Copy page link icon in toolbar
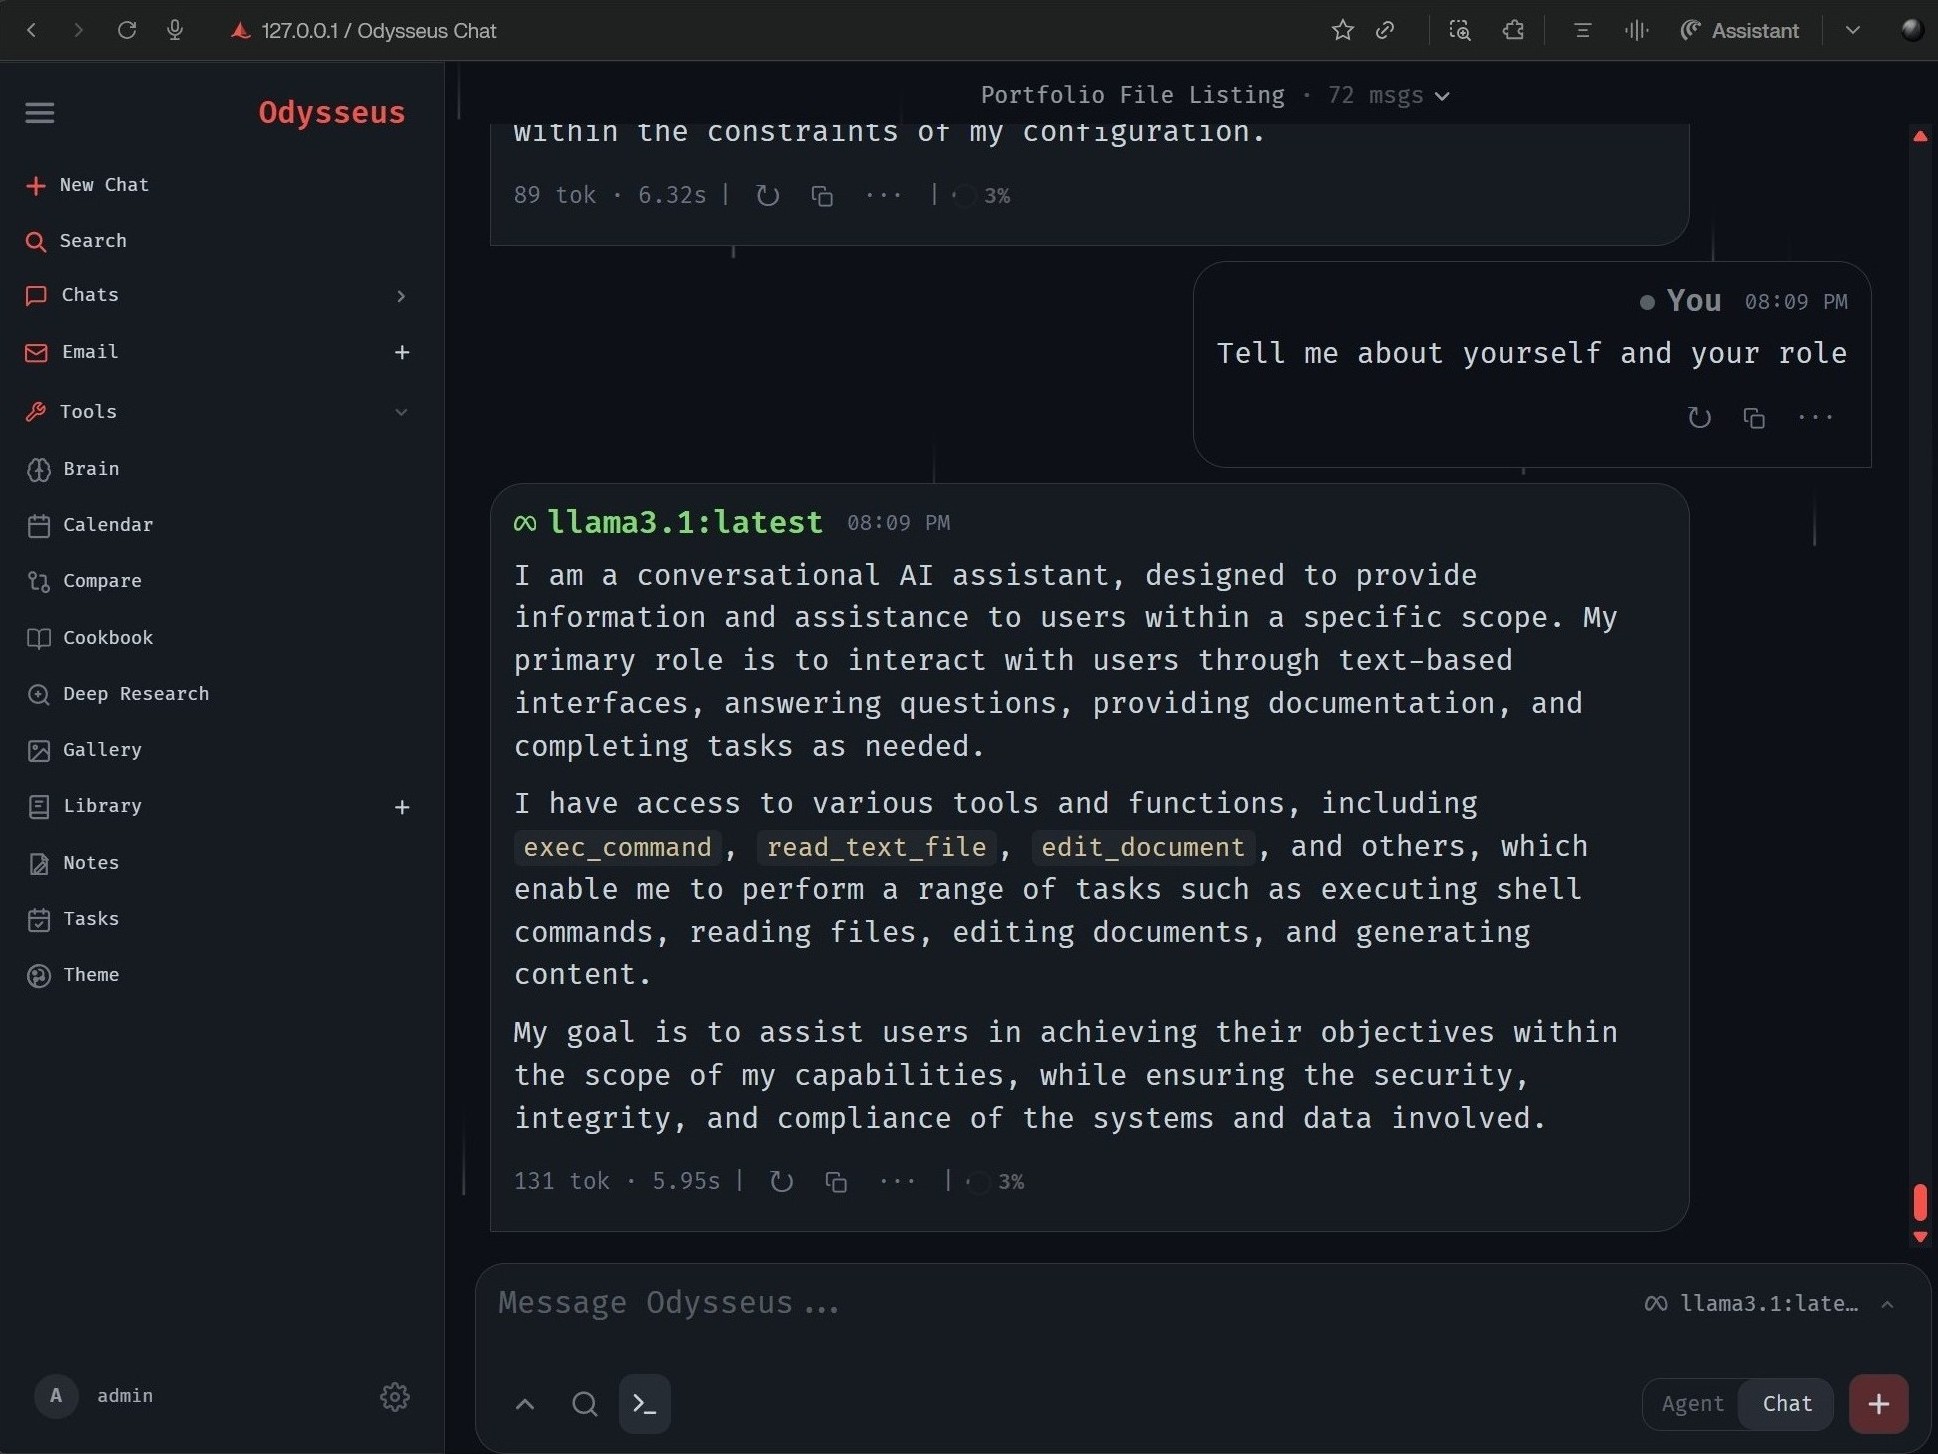 pyautogui.click(x=1386, y=31)
